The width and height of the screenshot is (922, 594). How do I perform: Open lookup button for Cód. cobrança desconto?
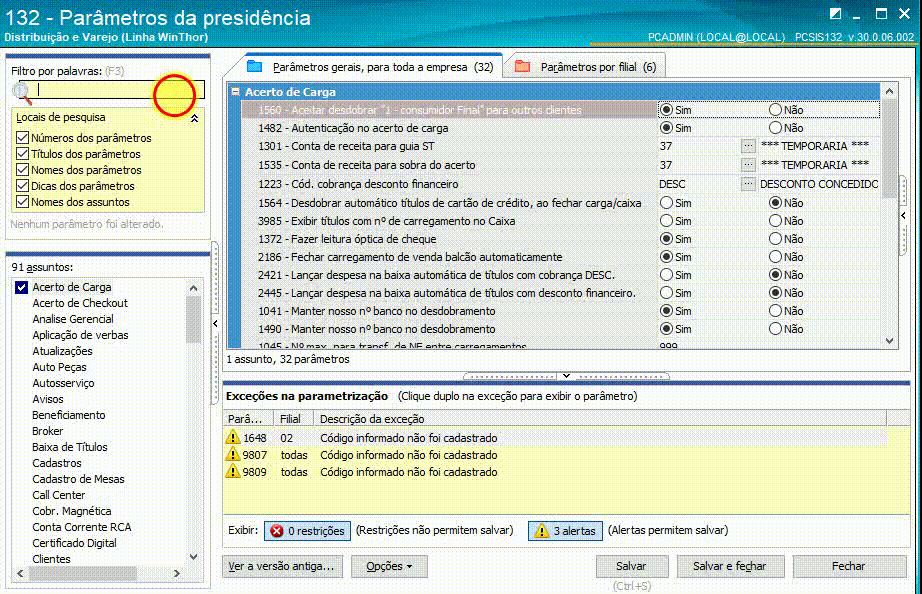[x=747, y=184]
